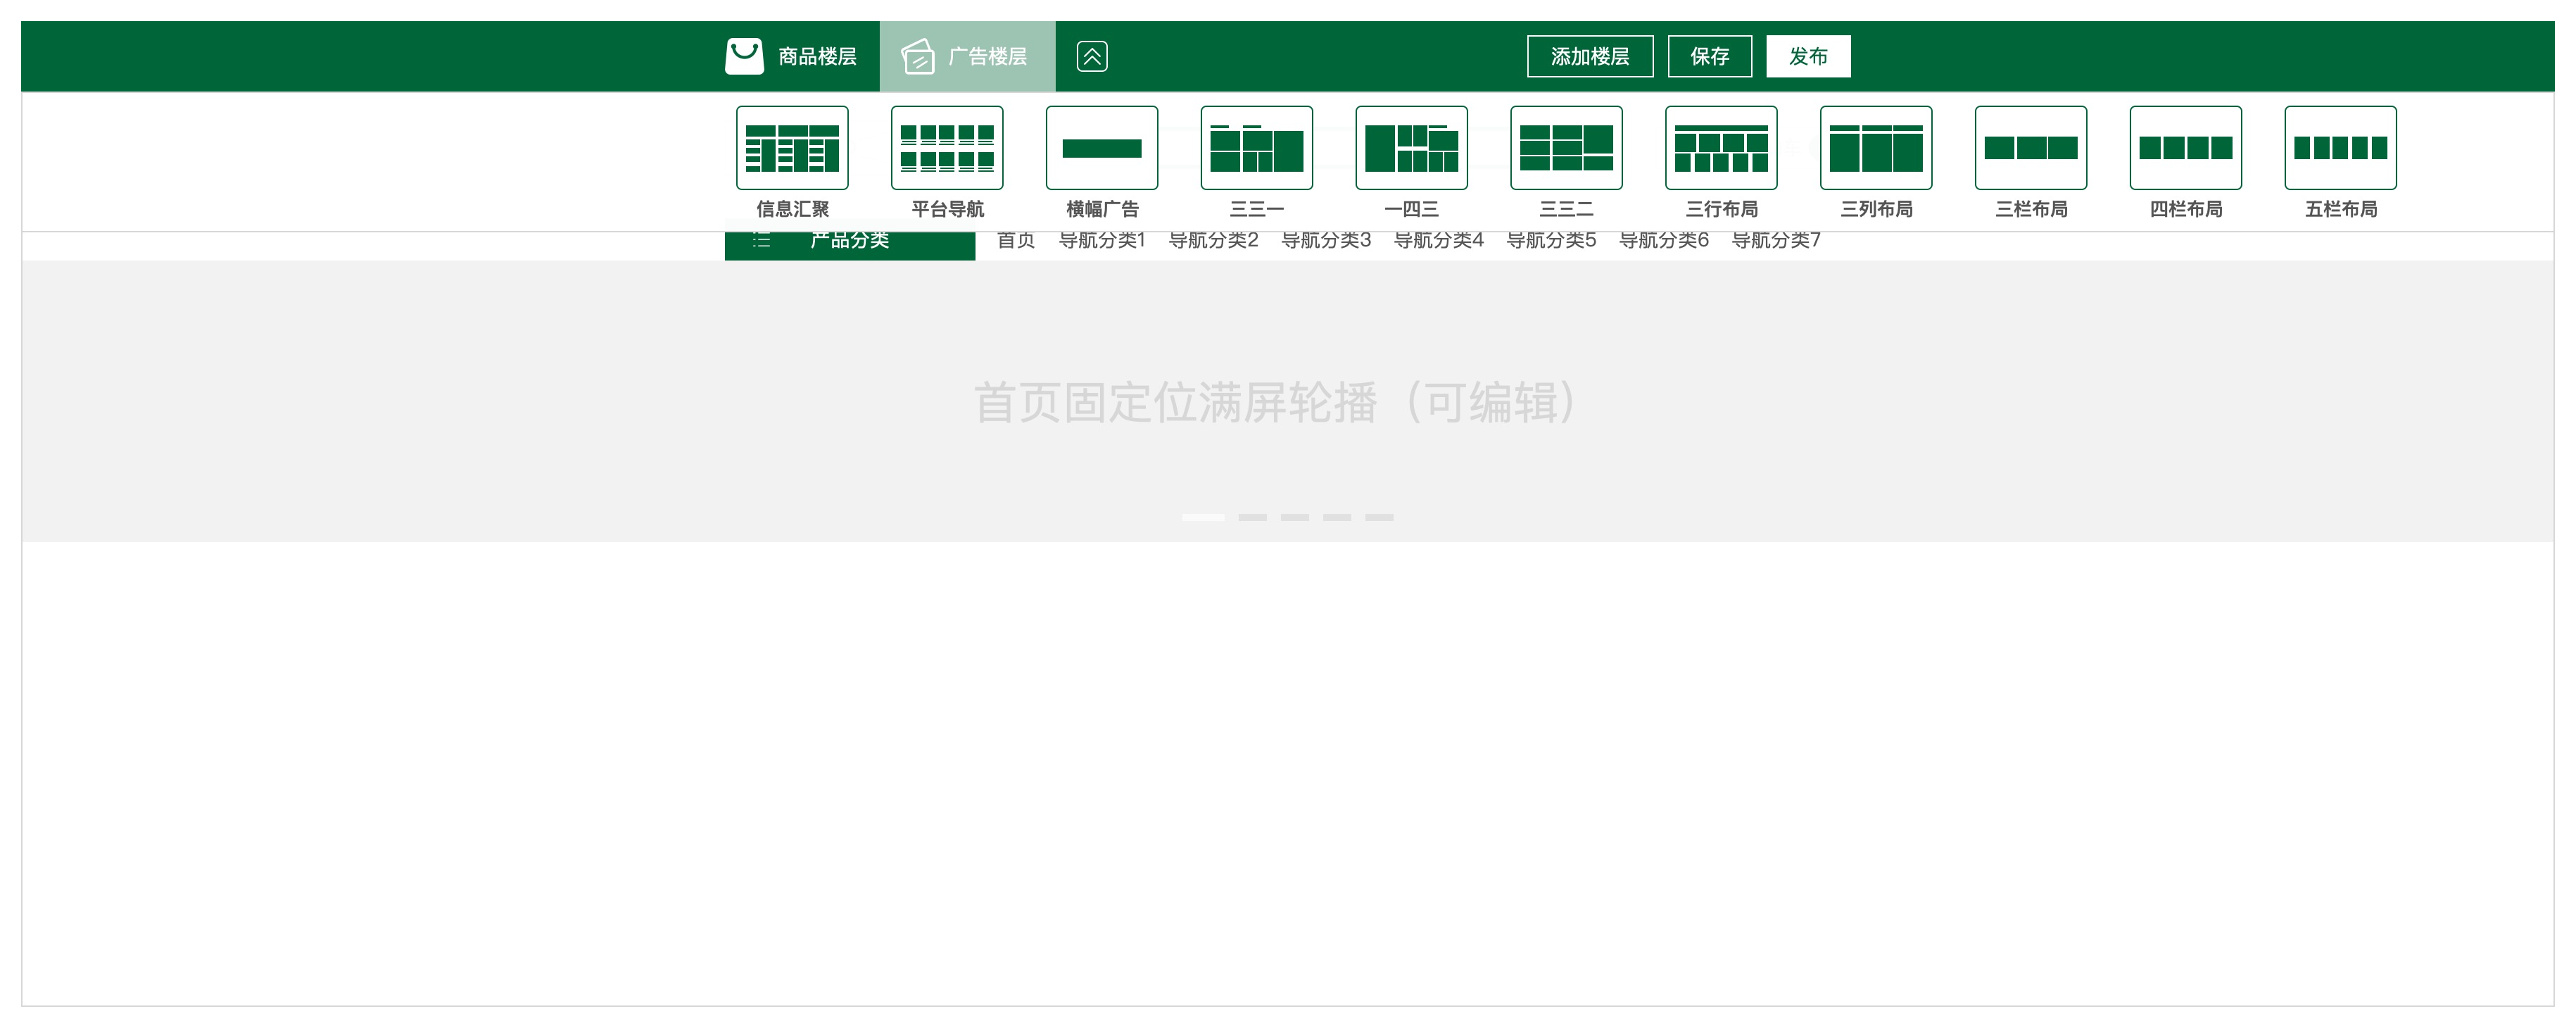Pick the 三行布局 layout icon
The height and width of the screenshot is (1028, 2576).
[1722, 148]
